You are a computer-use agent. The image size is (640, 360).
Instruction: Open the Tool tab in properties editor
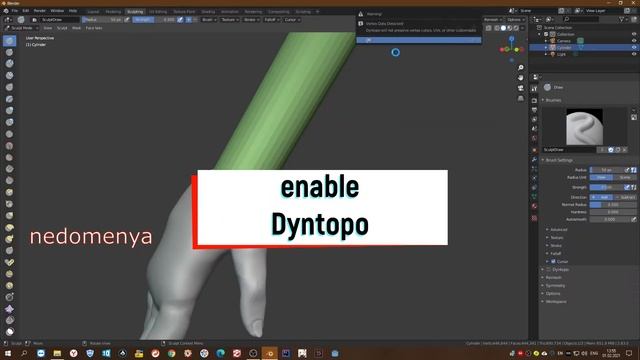coord(534,89)
